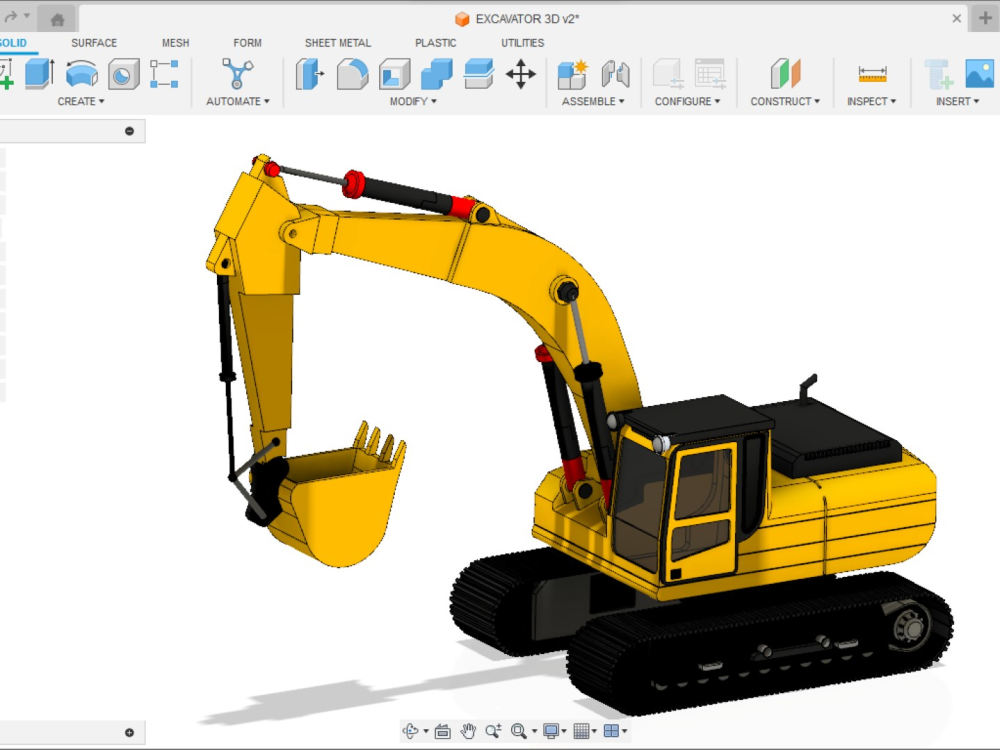Switch to the SURFACE tab
The width and height of the screenshot is (1000, 750).
[93, 43]
